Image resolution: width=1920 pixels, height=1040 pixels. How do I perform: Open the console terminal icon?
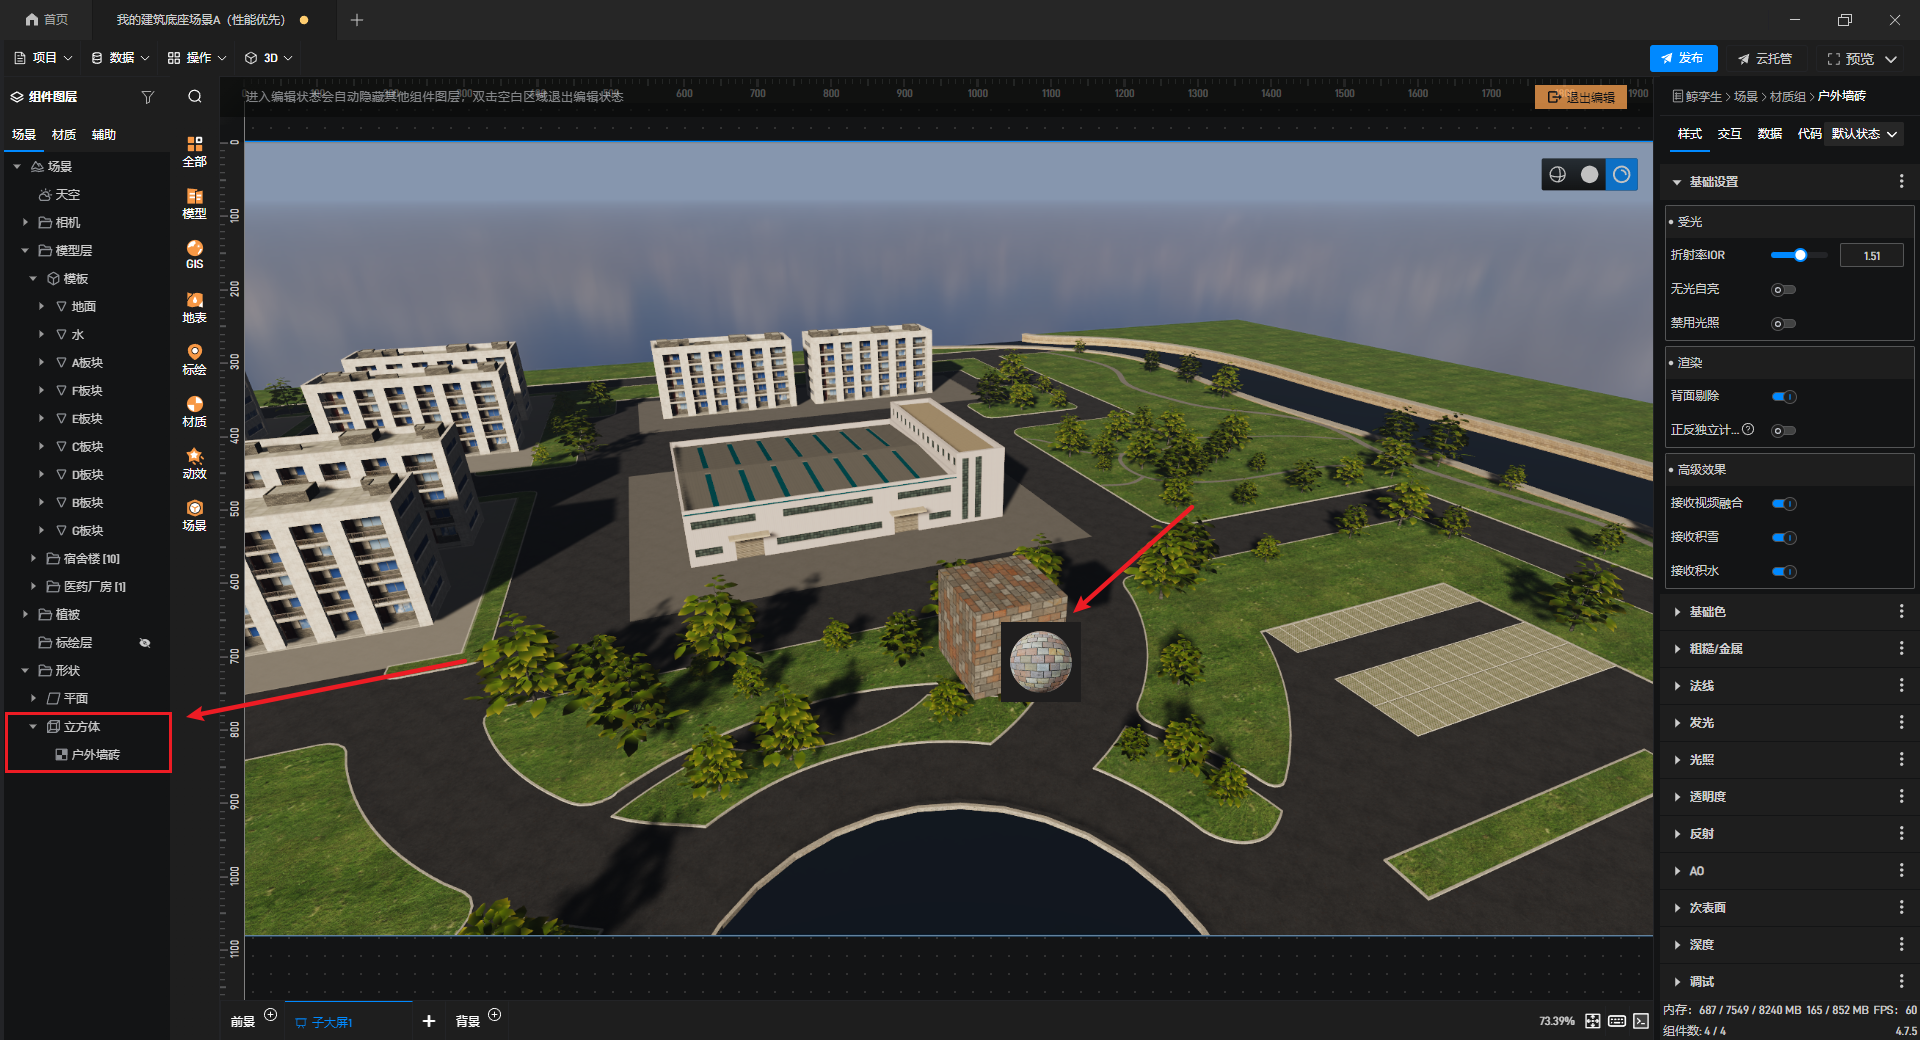click(x=1641, y=1021)
